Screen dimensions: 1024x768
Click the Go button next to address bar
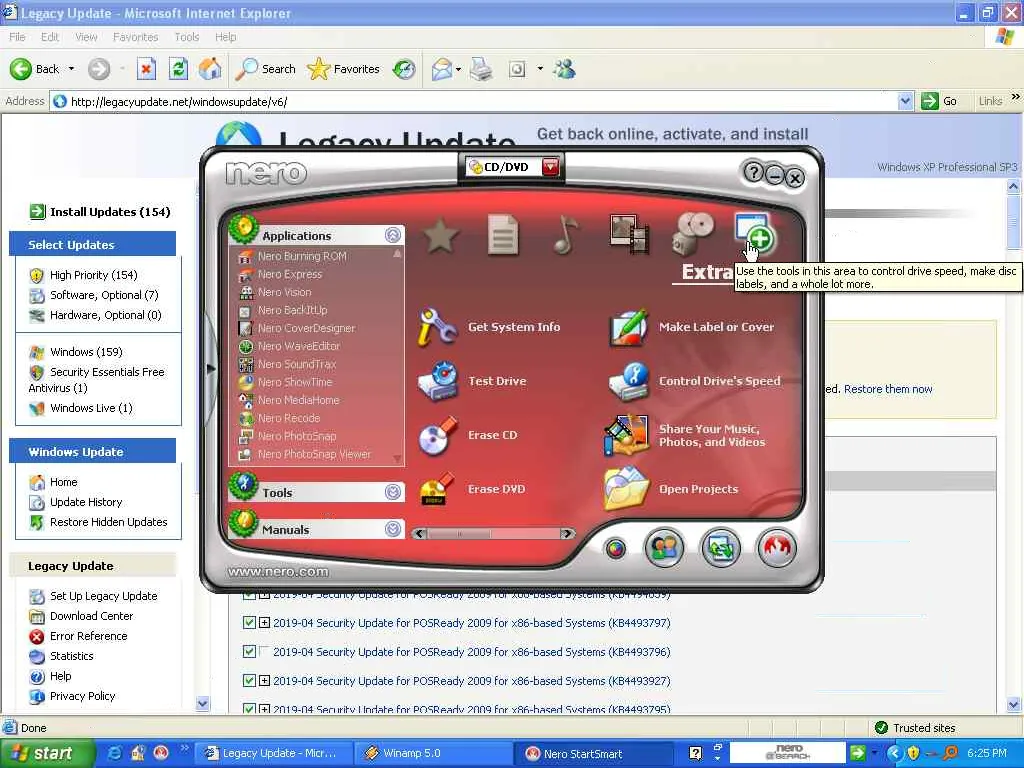939,101
